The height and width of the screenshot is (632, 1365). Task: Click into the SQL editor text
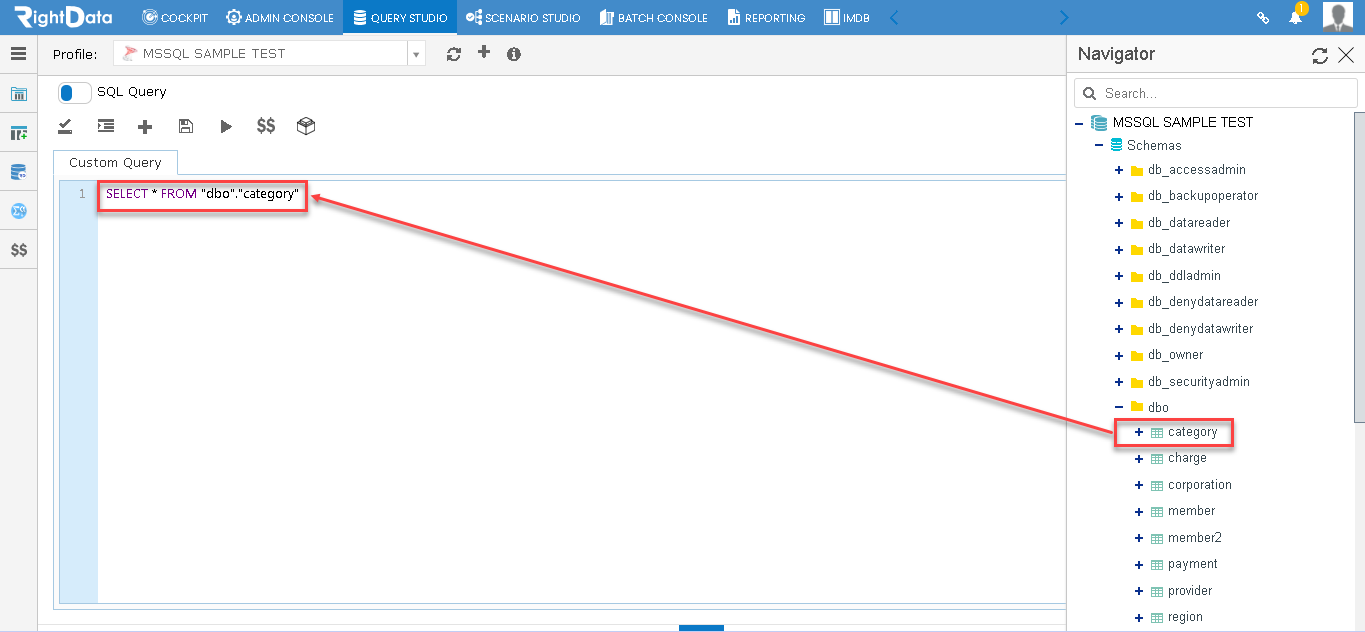click(x=202, y=194)
